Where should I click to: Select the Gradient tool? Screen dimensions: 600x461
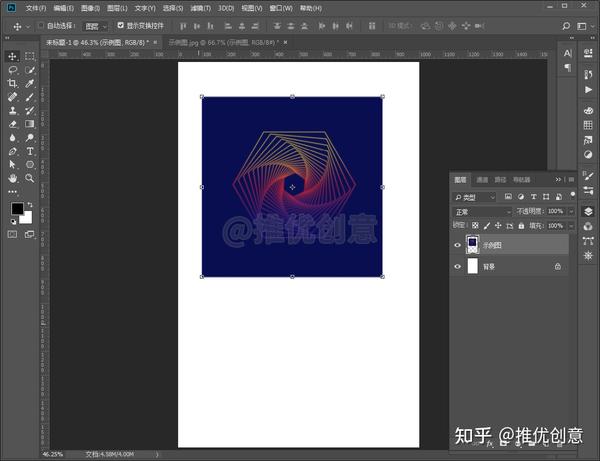(x=29, y=124)
